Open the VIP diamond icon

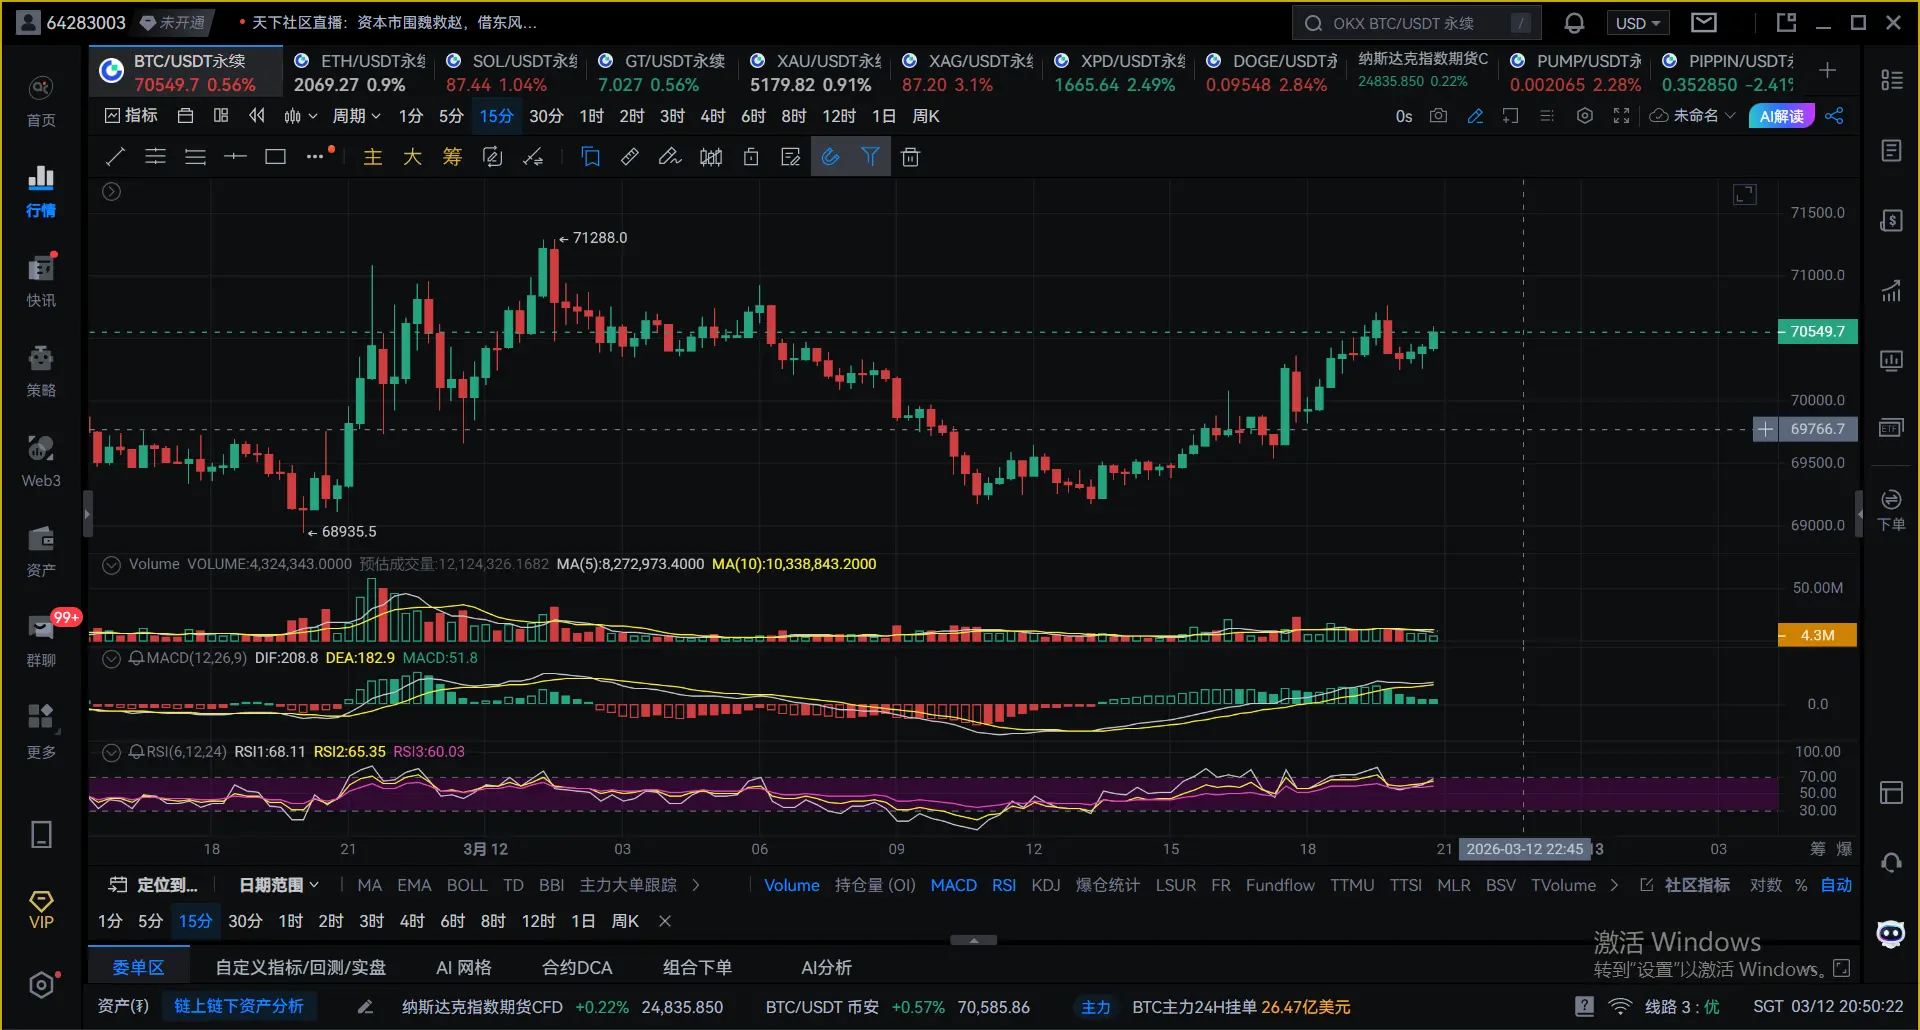pyautogui.click(x=41, y=910)
